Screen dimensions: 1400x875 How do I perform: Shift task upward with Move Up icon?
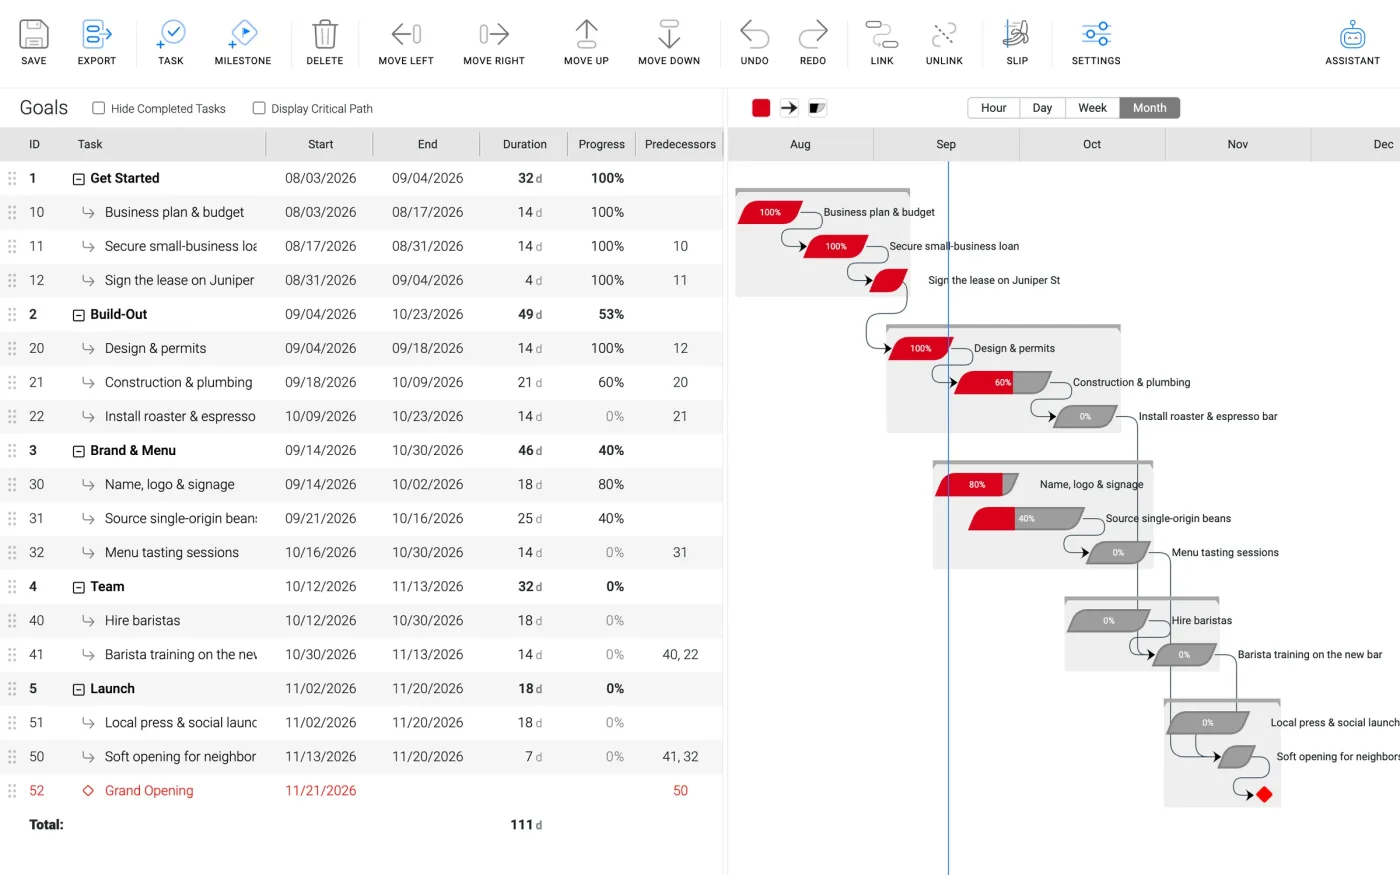[586, 34]
